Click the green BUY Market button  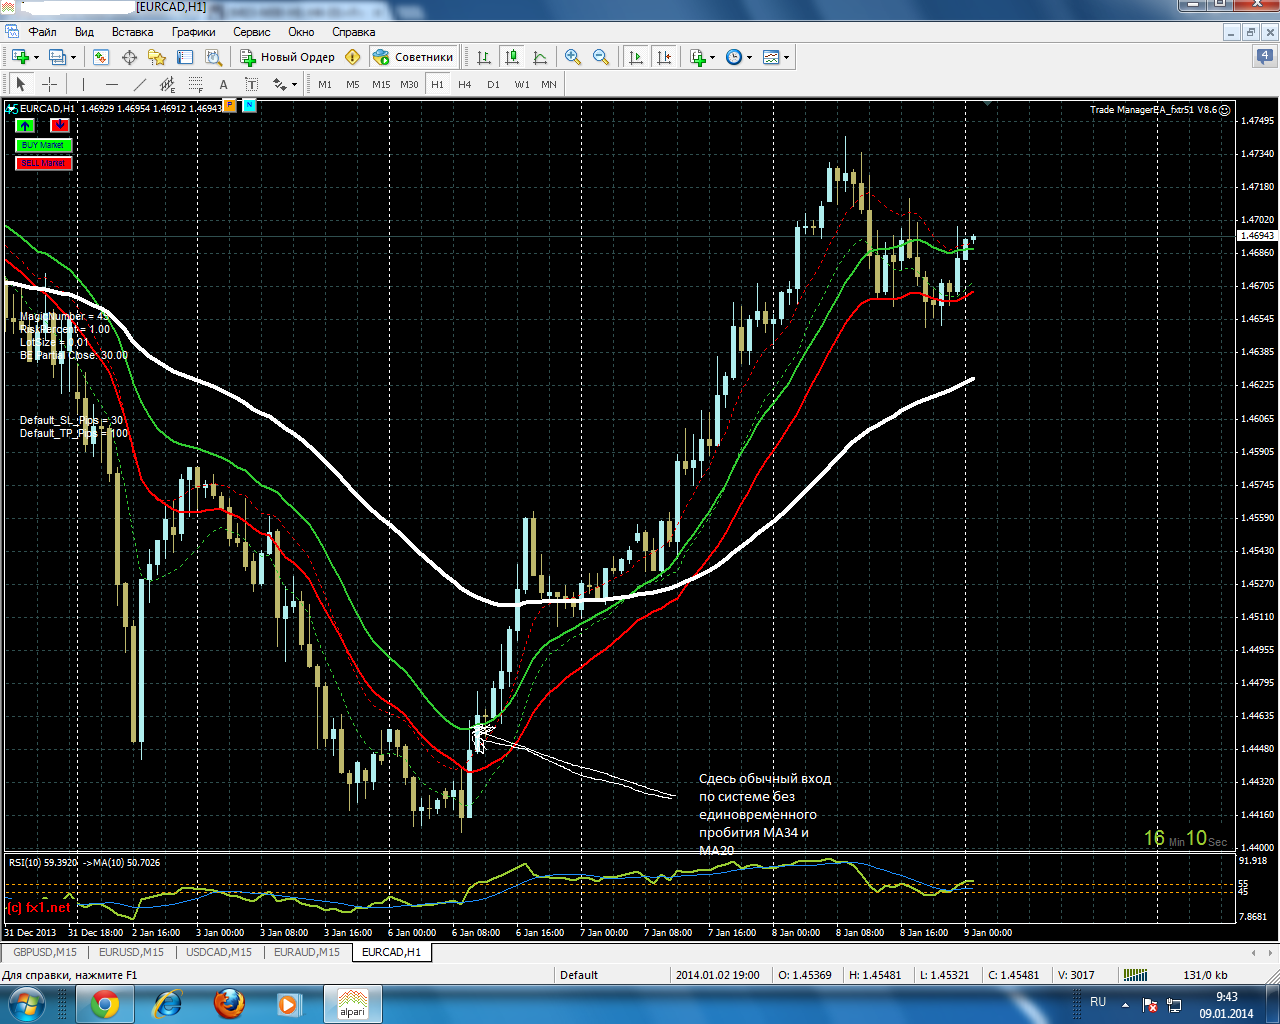tap(43, 145)
